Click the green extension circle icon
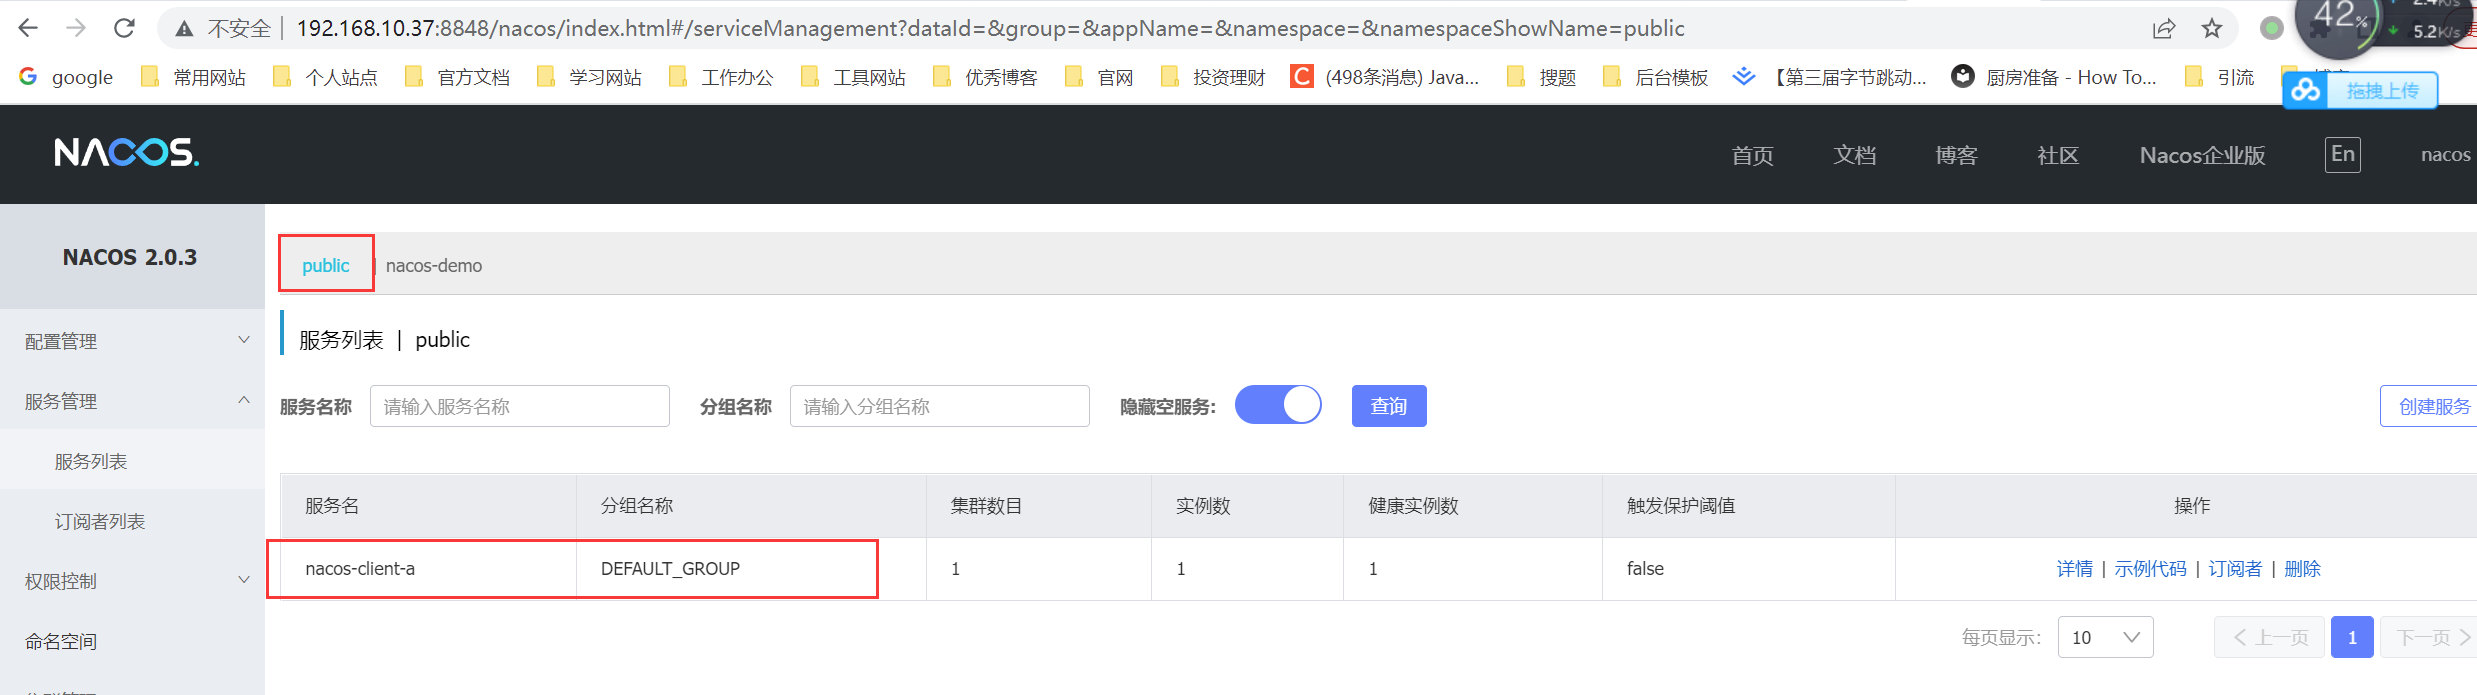Viewport: 2477px width, 695px height. (2272, 28)
